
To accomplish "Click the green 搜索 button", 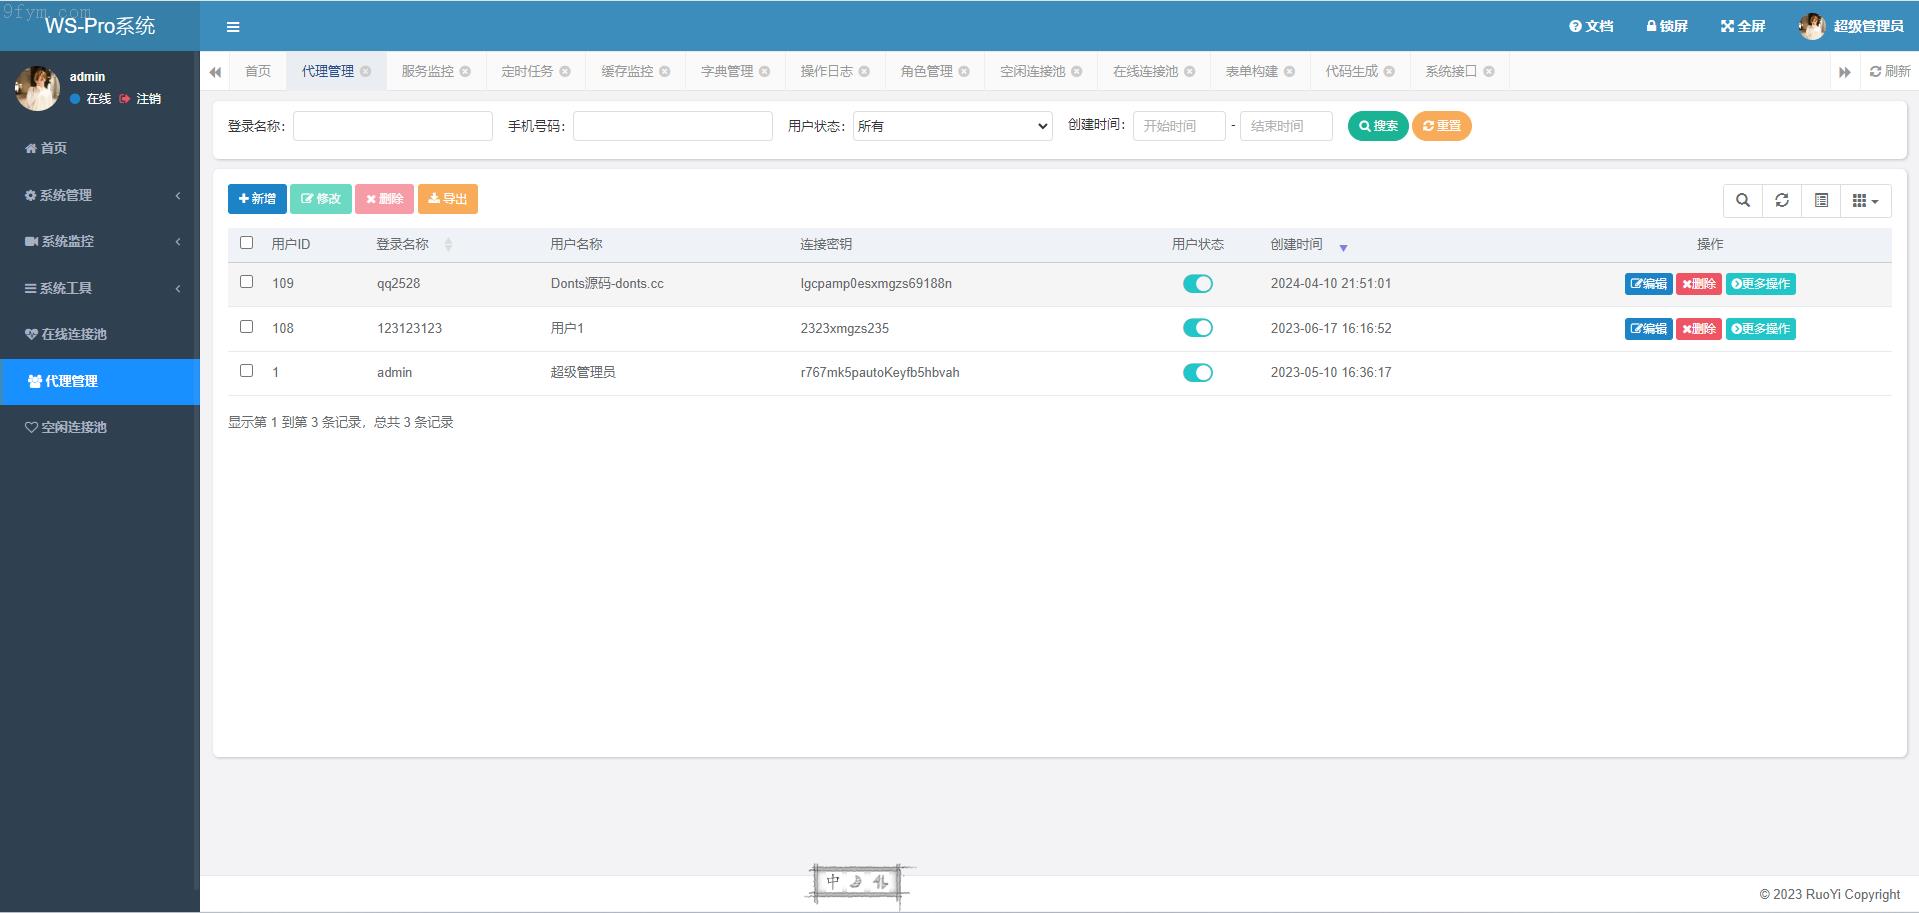I will [1378, 126].
